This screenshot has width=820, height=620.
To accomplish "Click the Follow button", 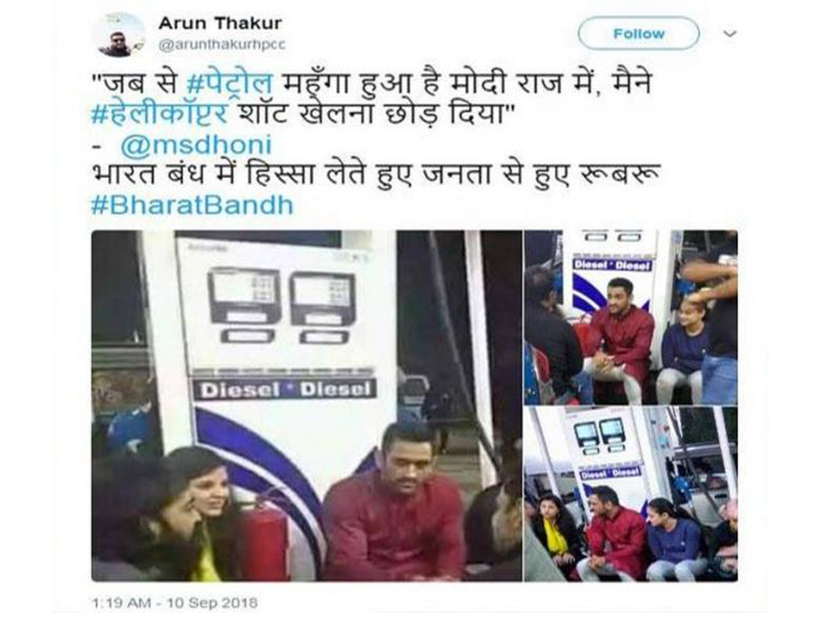I will [638, 33].
